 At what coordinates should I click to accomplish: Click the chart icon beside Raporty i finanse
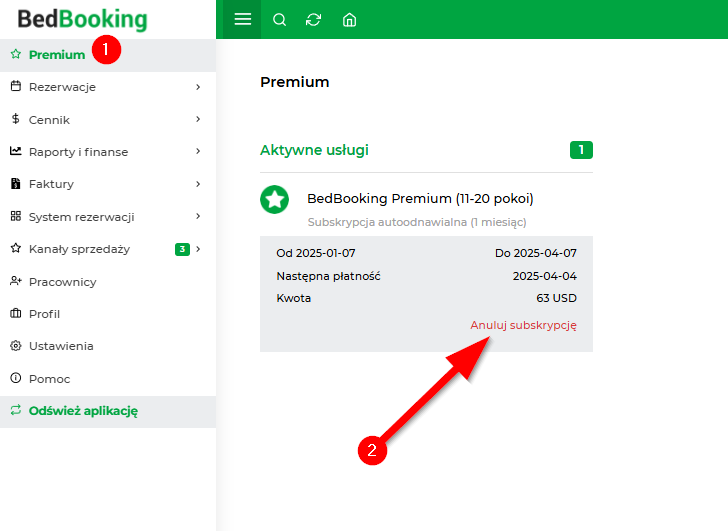(16, 151)
